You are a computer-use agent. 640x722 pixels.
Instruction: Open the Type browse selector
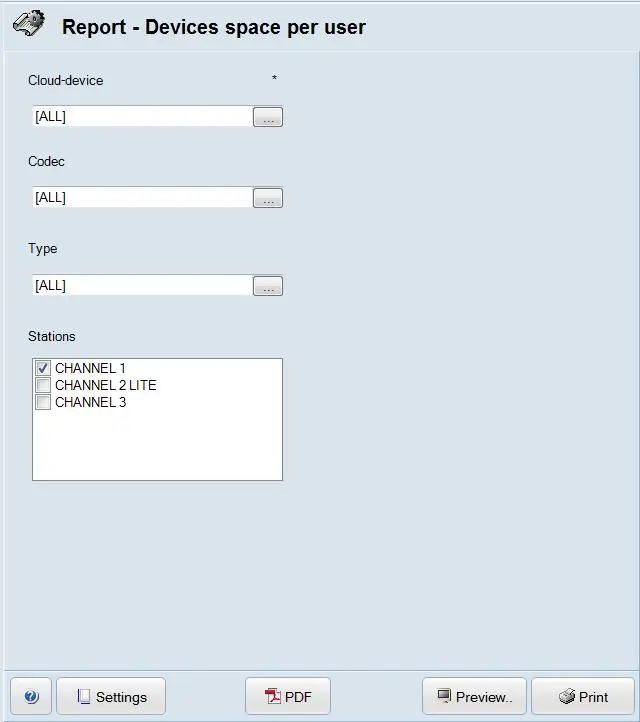click(268, 286)
